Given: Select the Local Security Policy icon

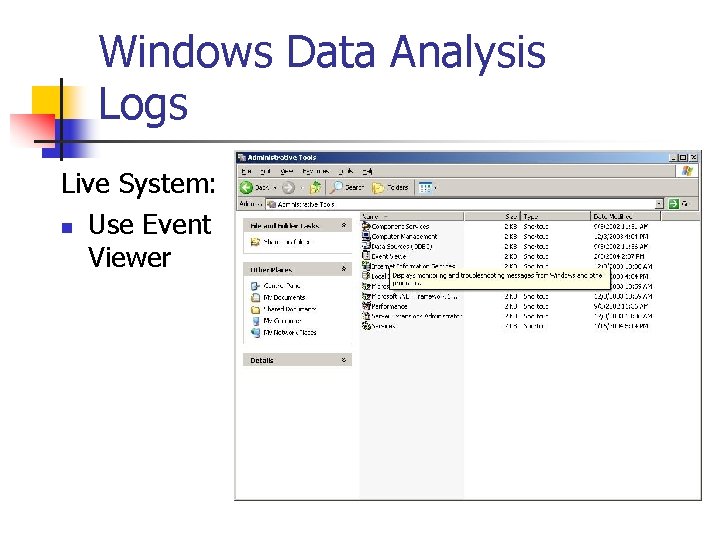Looking at the screenshot, I should 366,276.
